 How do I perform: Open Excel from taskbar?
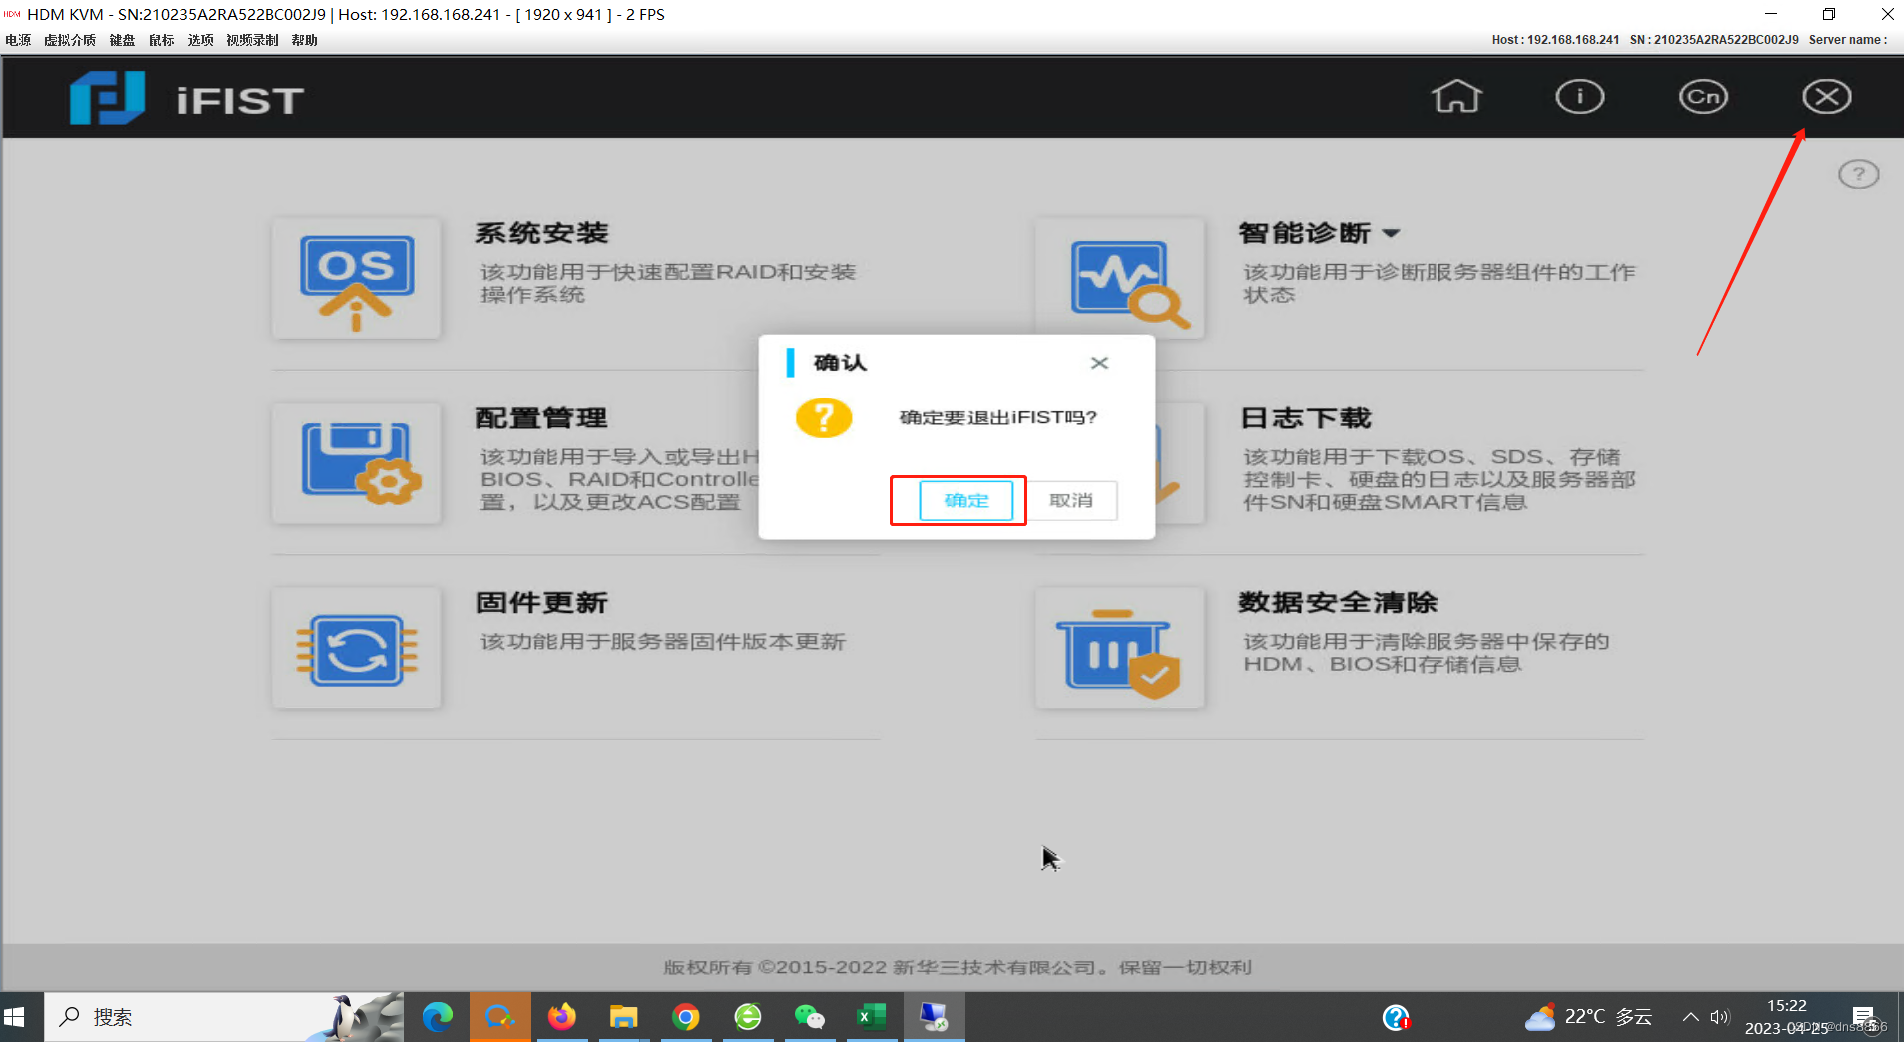[x=871, y=1017]
